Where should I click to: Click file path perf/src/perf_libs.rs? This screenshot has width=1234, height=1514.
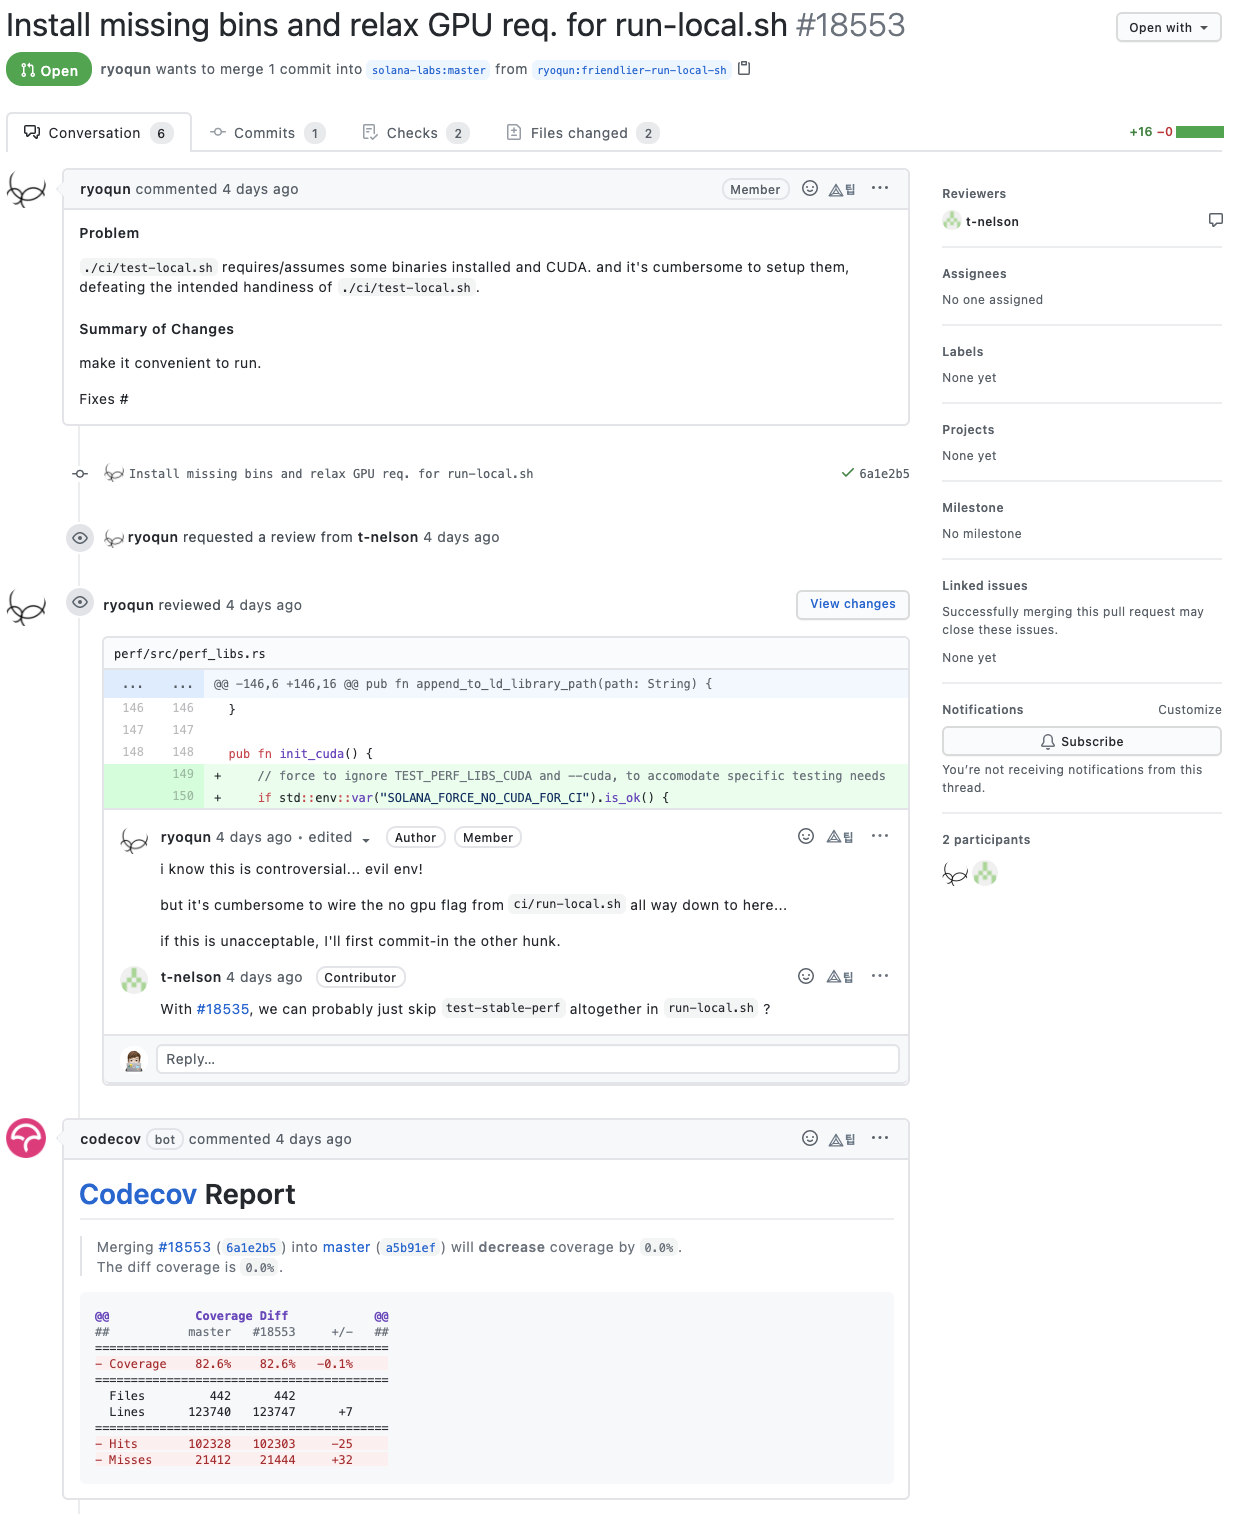coord(190,654)
